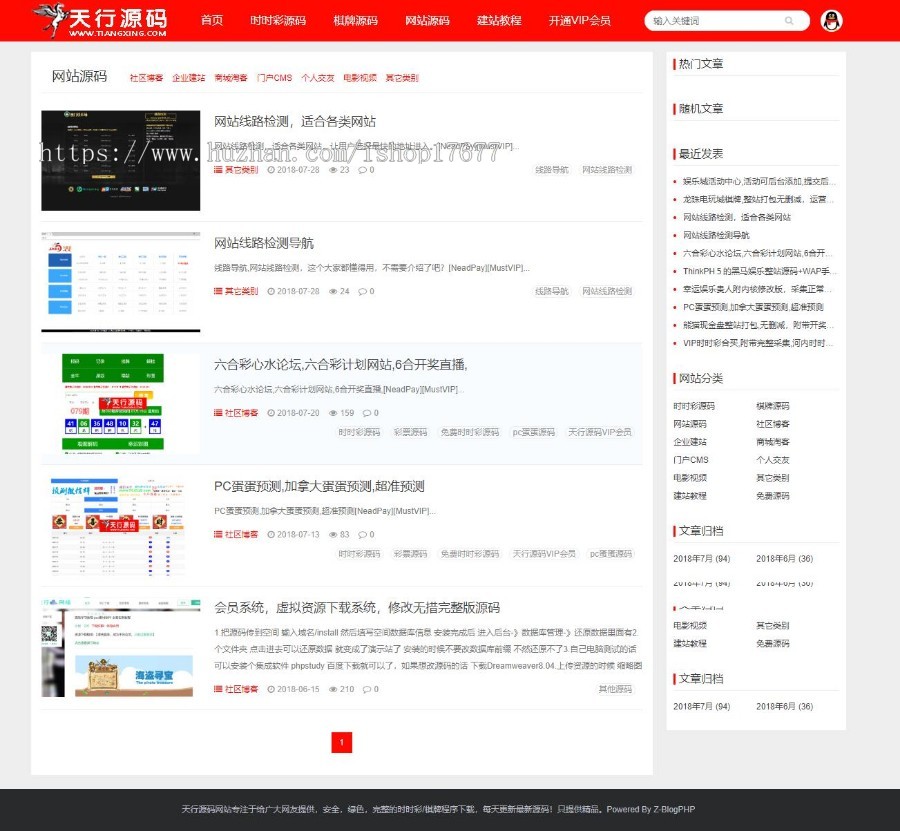This screenshot has width=900, height=831.
Task: Select the 其它类别 subcategory tab in header
Action: 402,78
